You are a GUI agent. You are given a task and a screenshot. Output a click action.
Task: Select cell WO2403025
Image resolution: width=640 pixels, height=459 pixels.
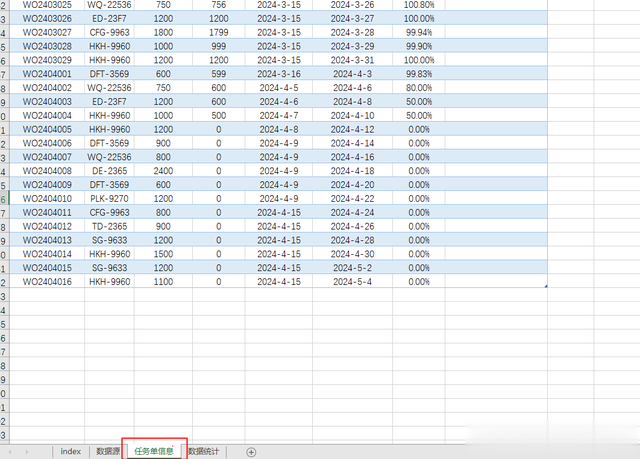point(47,5)
